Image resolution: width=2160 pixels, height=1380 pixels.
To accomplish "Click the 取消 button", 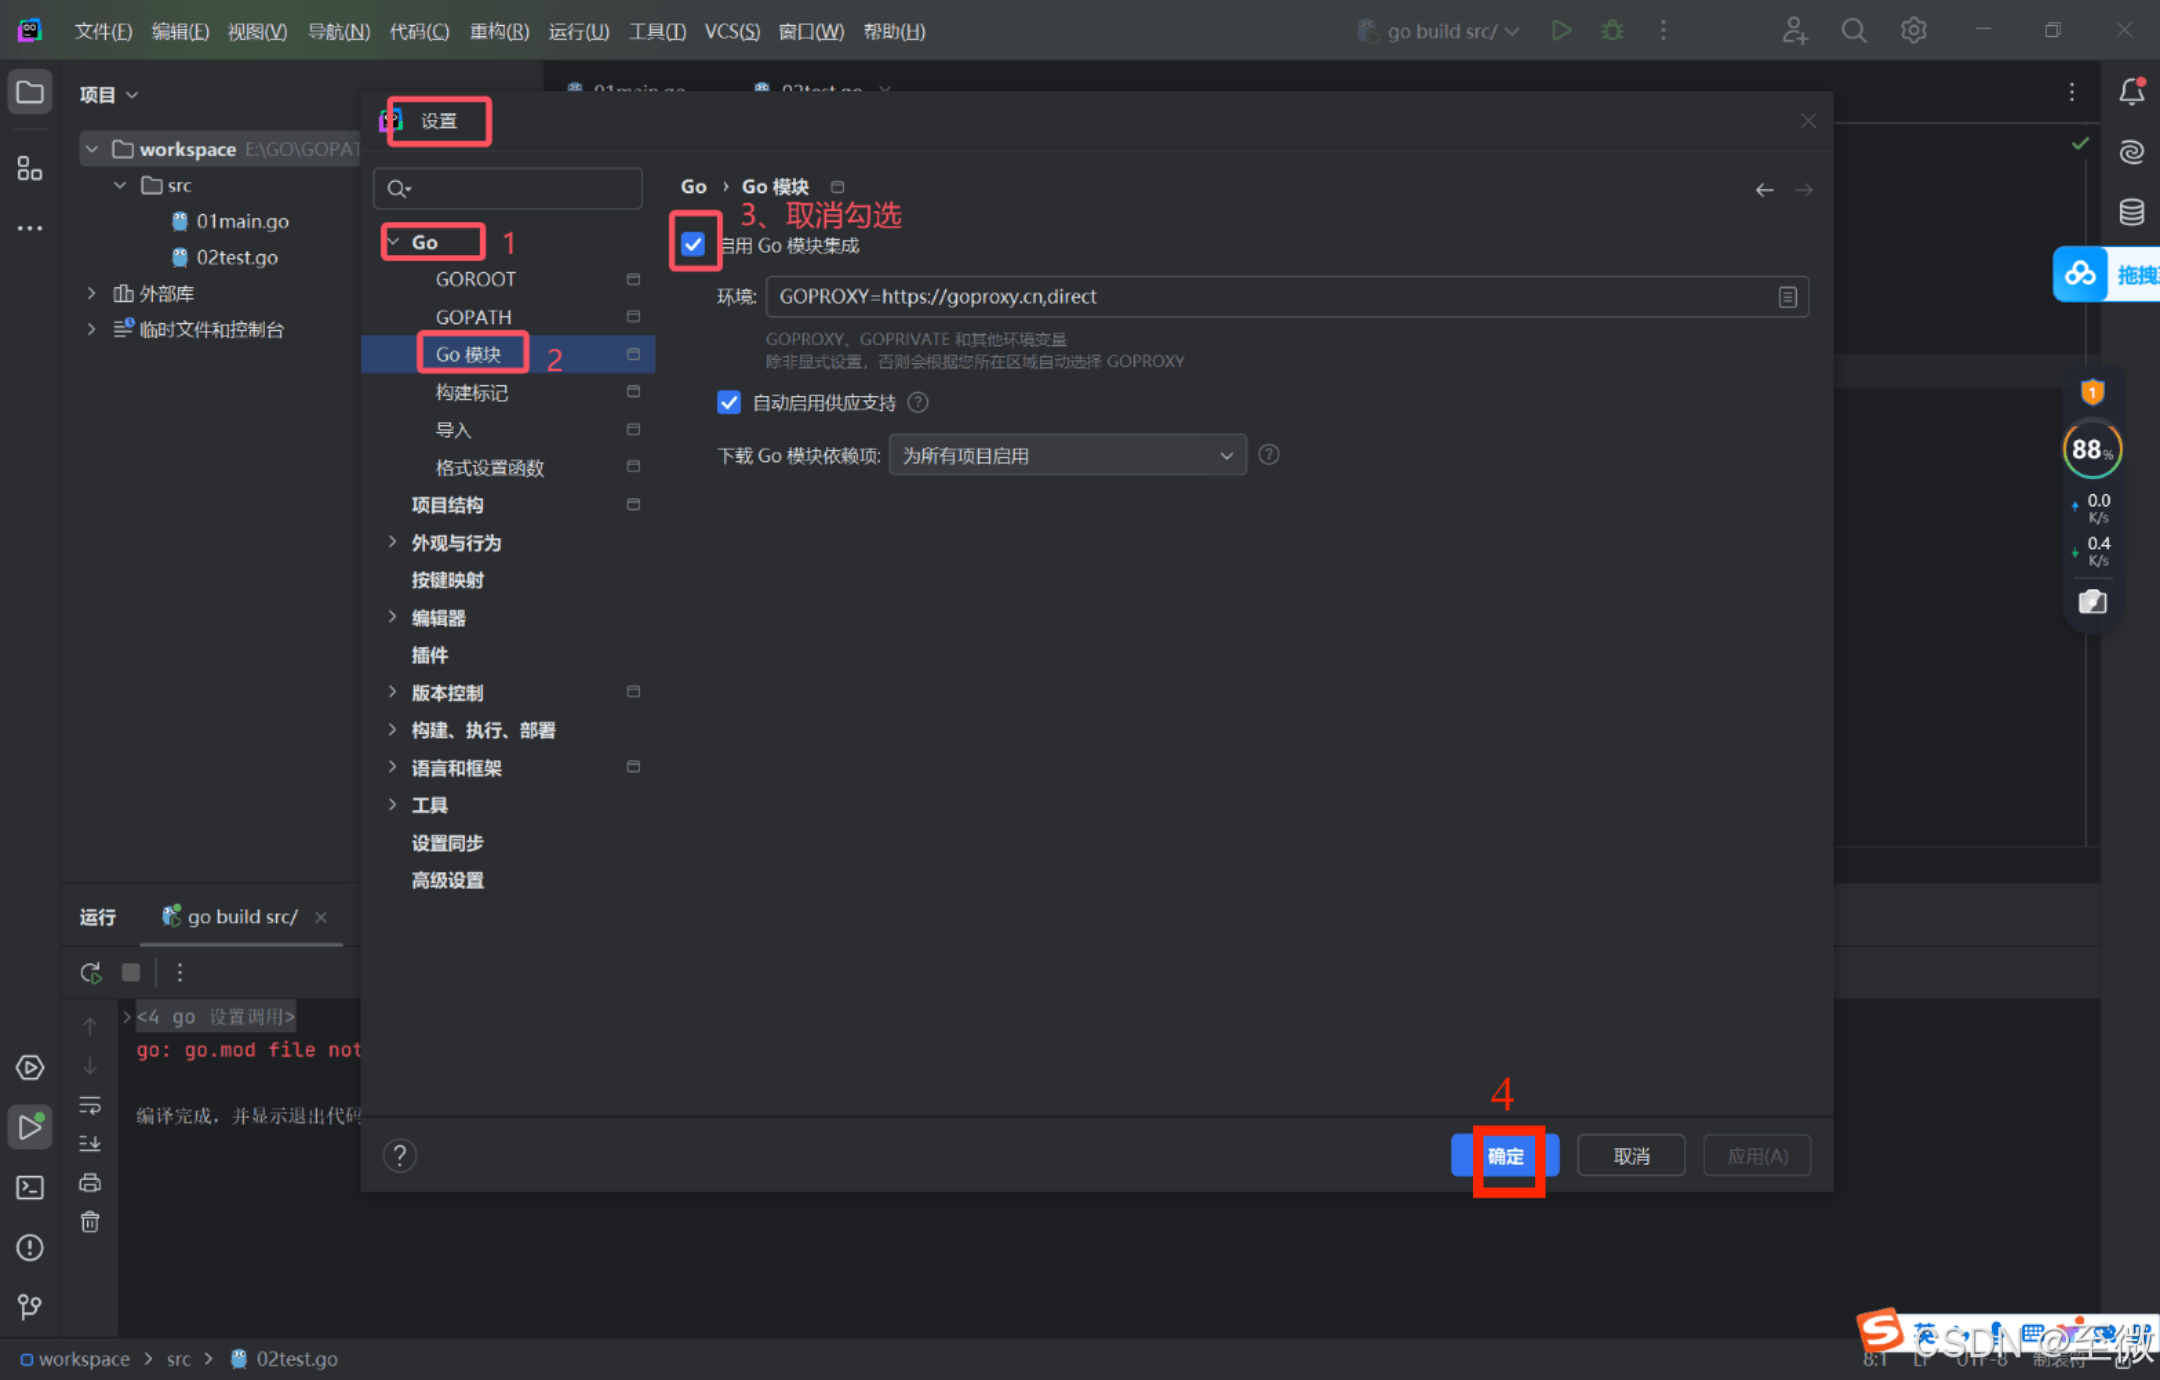I will [x=1631, y=1156].
